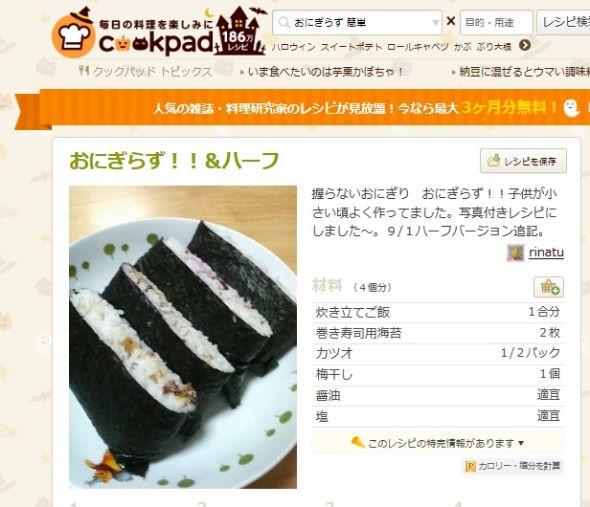
Task: Open the おにぎらず recipe photo
Action: tap(183, 337)
